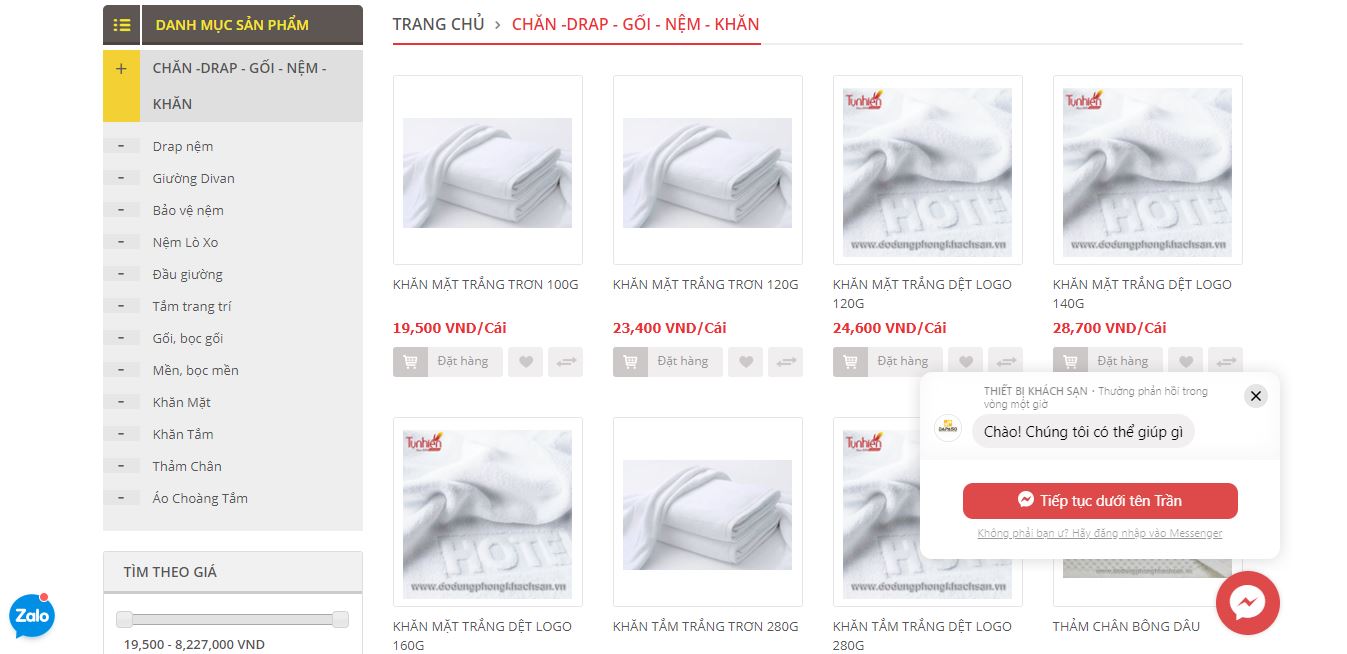Click the Messenger login link in popup

pyautogui.click(x=1100, y=533)
